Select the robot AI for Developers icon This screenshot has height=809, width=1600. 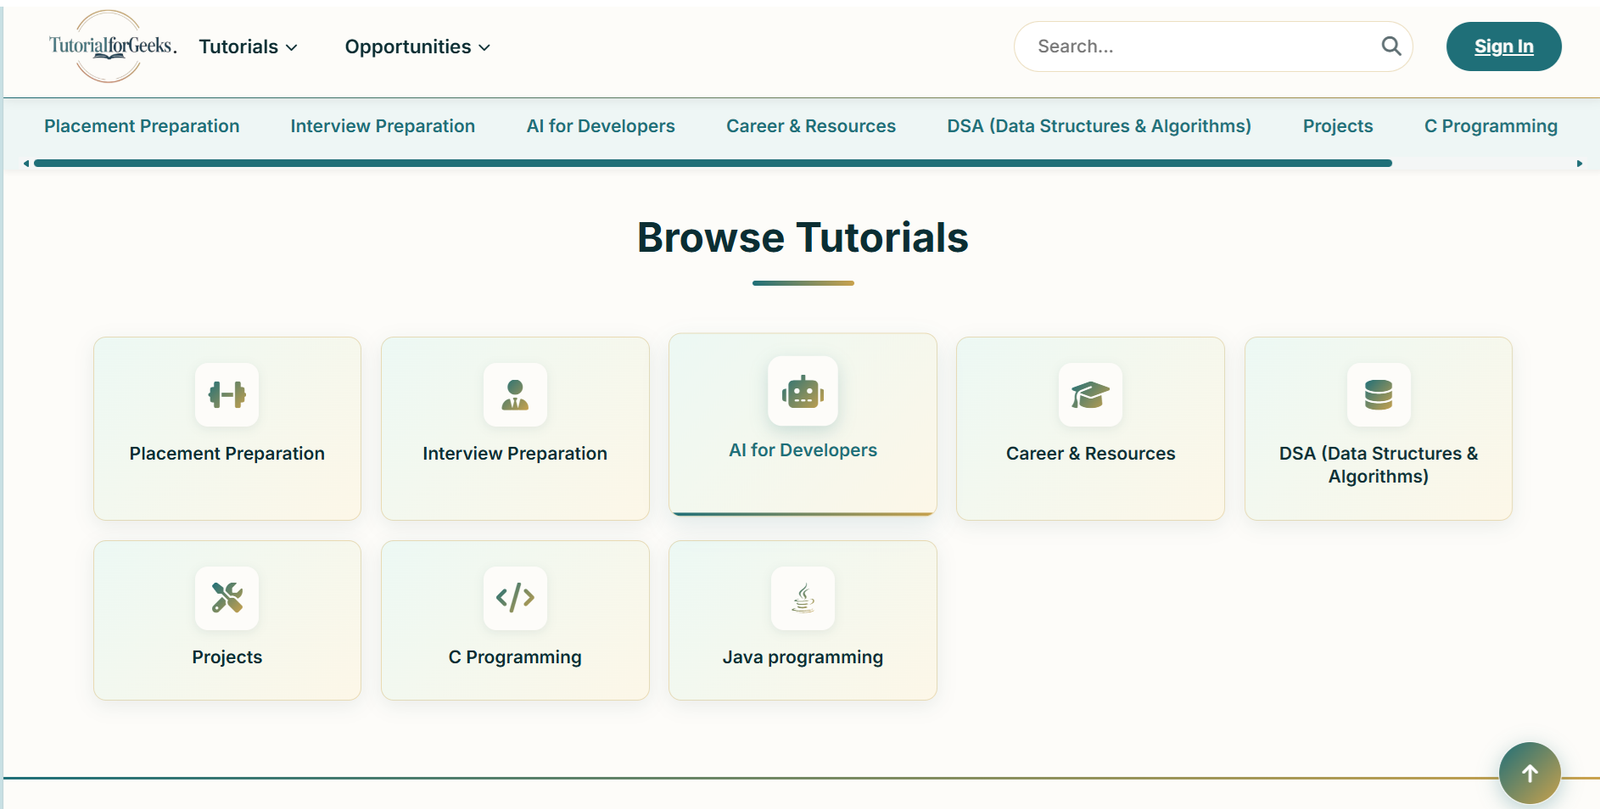tap(803, 391)
